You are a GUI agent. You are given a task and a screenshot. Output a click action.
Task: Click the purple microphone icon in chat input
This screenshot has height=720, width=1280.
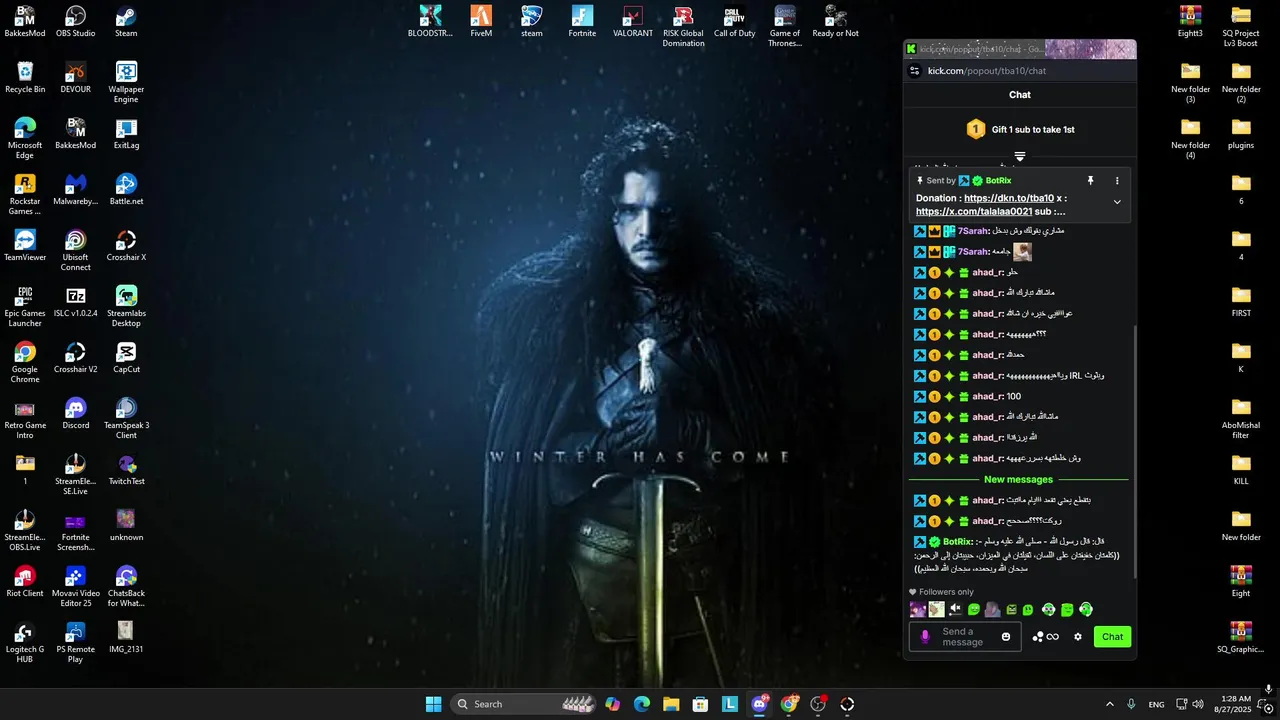pos(925,637)
